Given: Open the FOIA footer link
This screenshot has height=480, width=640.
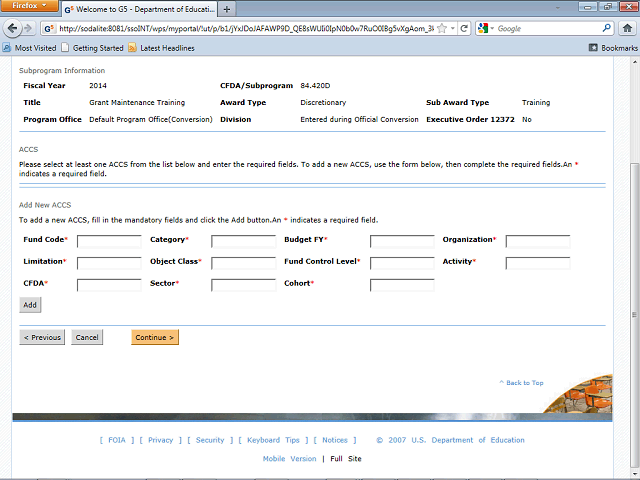Looking at the screenshot, I should click(x=117, y=440).
